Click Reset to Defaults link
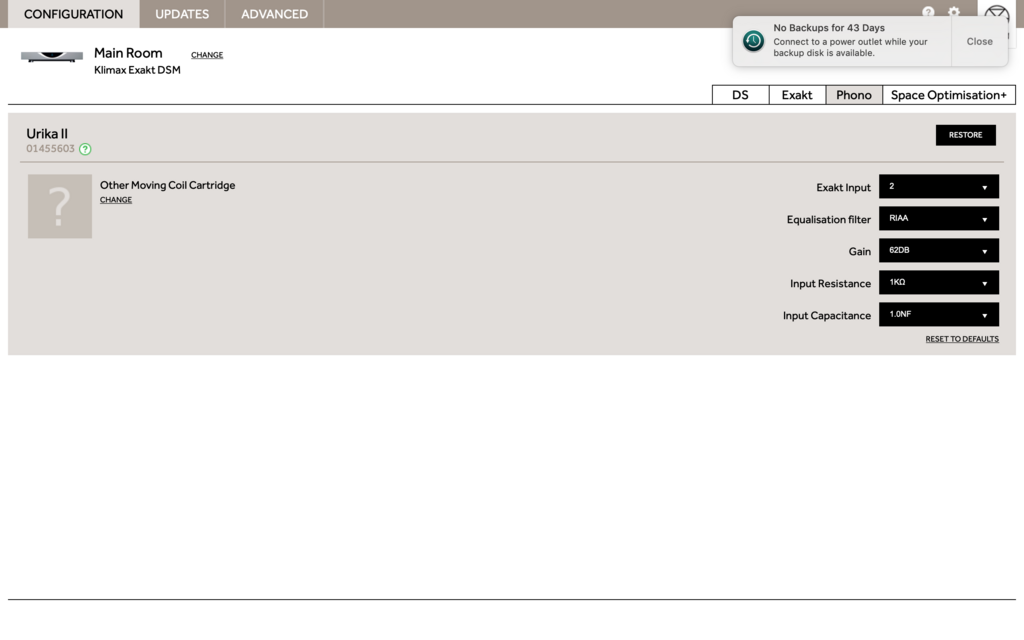 pyautogui.click(x=961, y=339)
